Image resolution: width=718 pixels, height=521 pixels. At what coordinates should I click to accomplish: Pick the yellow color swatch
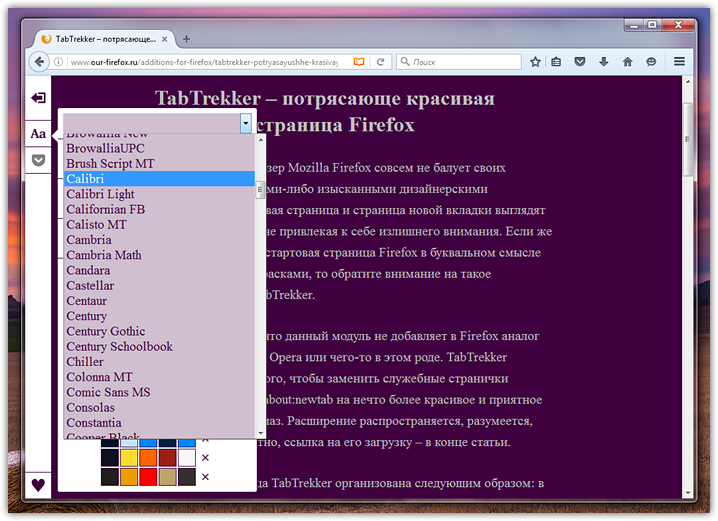click(x=129, y=458)
